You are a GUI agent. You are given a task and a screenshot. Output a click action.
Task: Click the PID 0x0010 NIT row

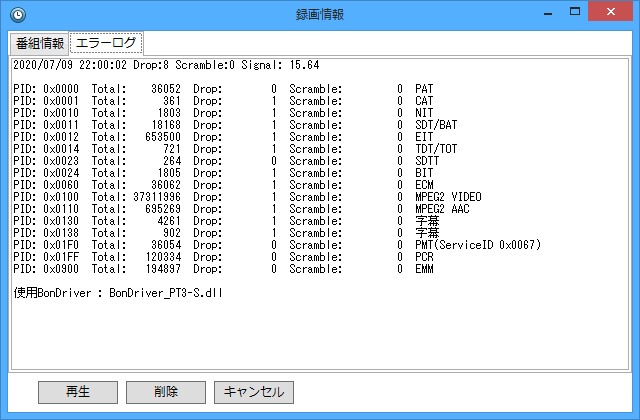pos(223,113)
